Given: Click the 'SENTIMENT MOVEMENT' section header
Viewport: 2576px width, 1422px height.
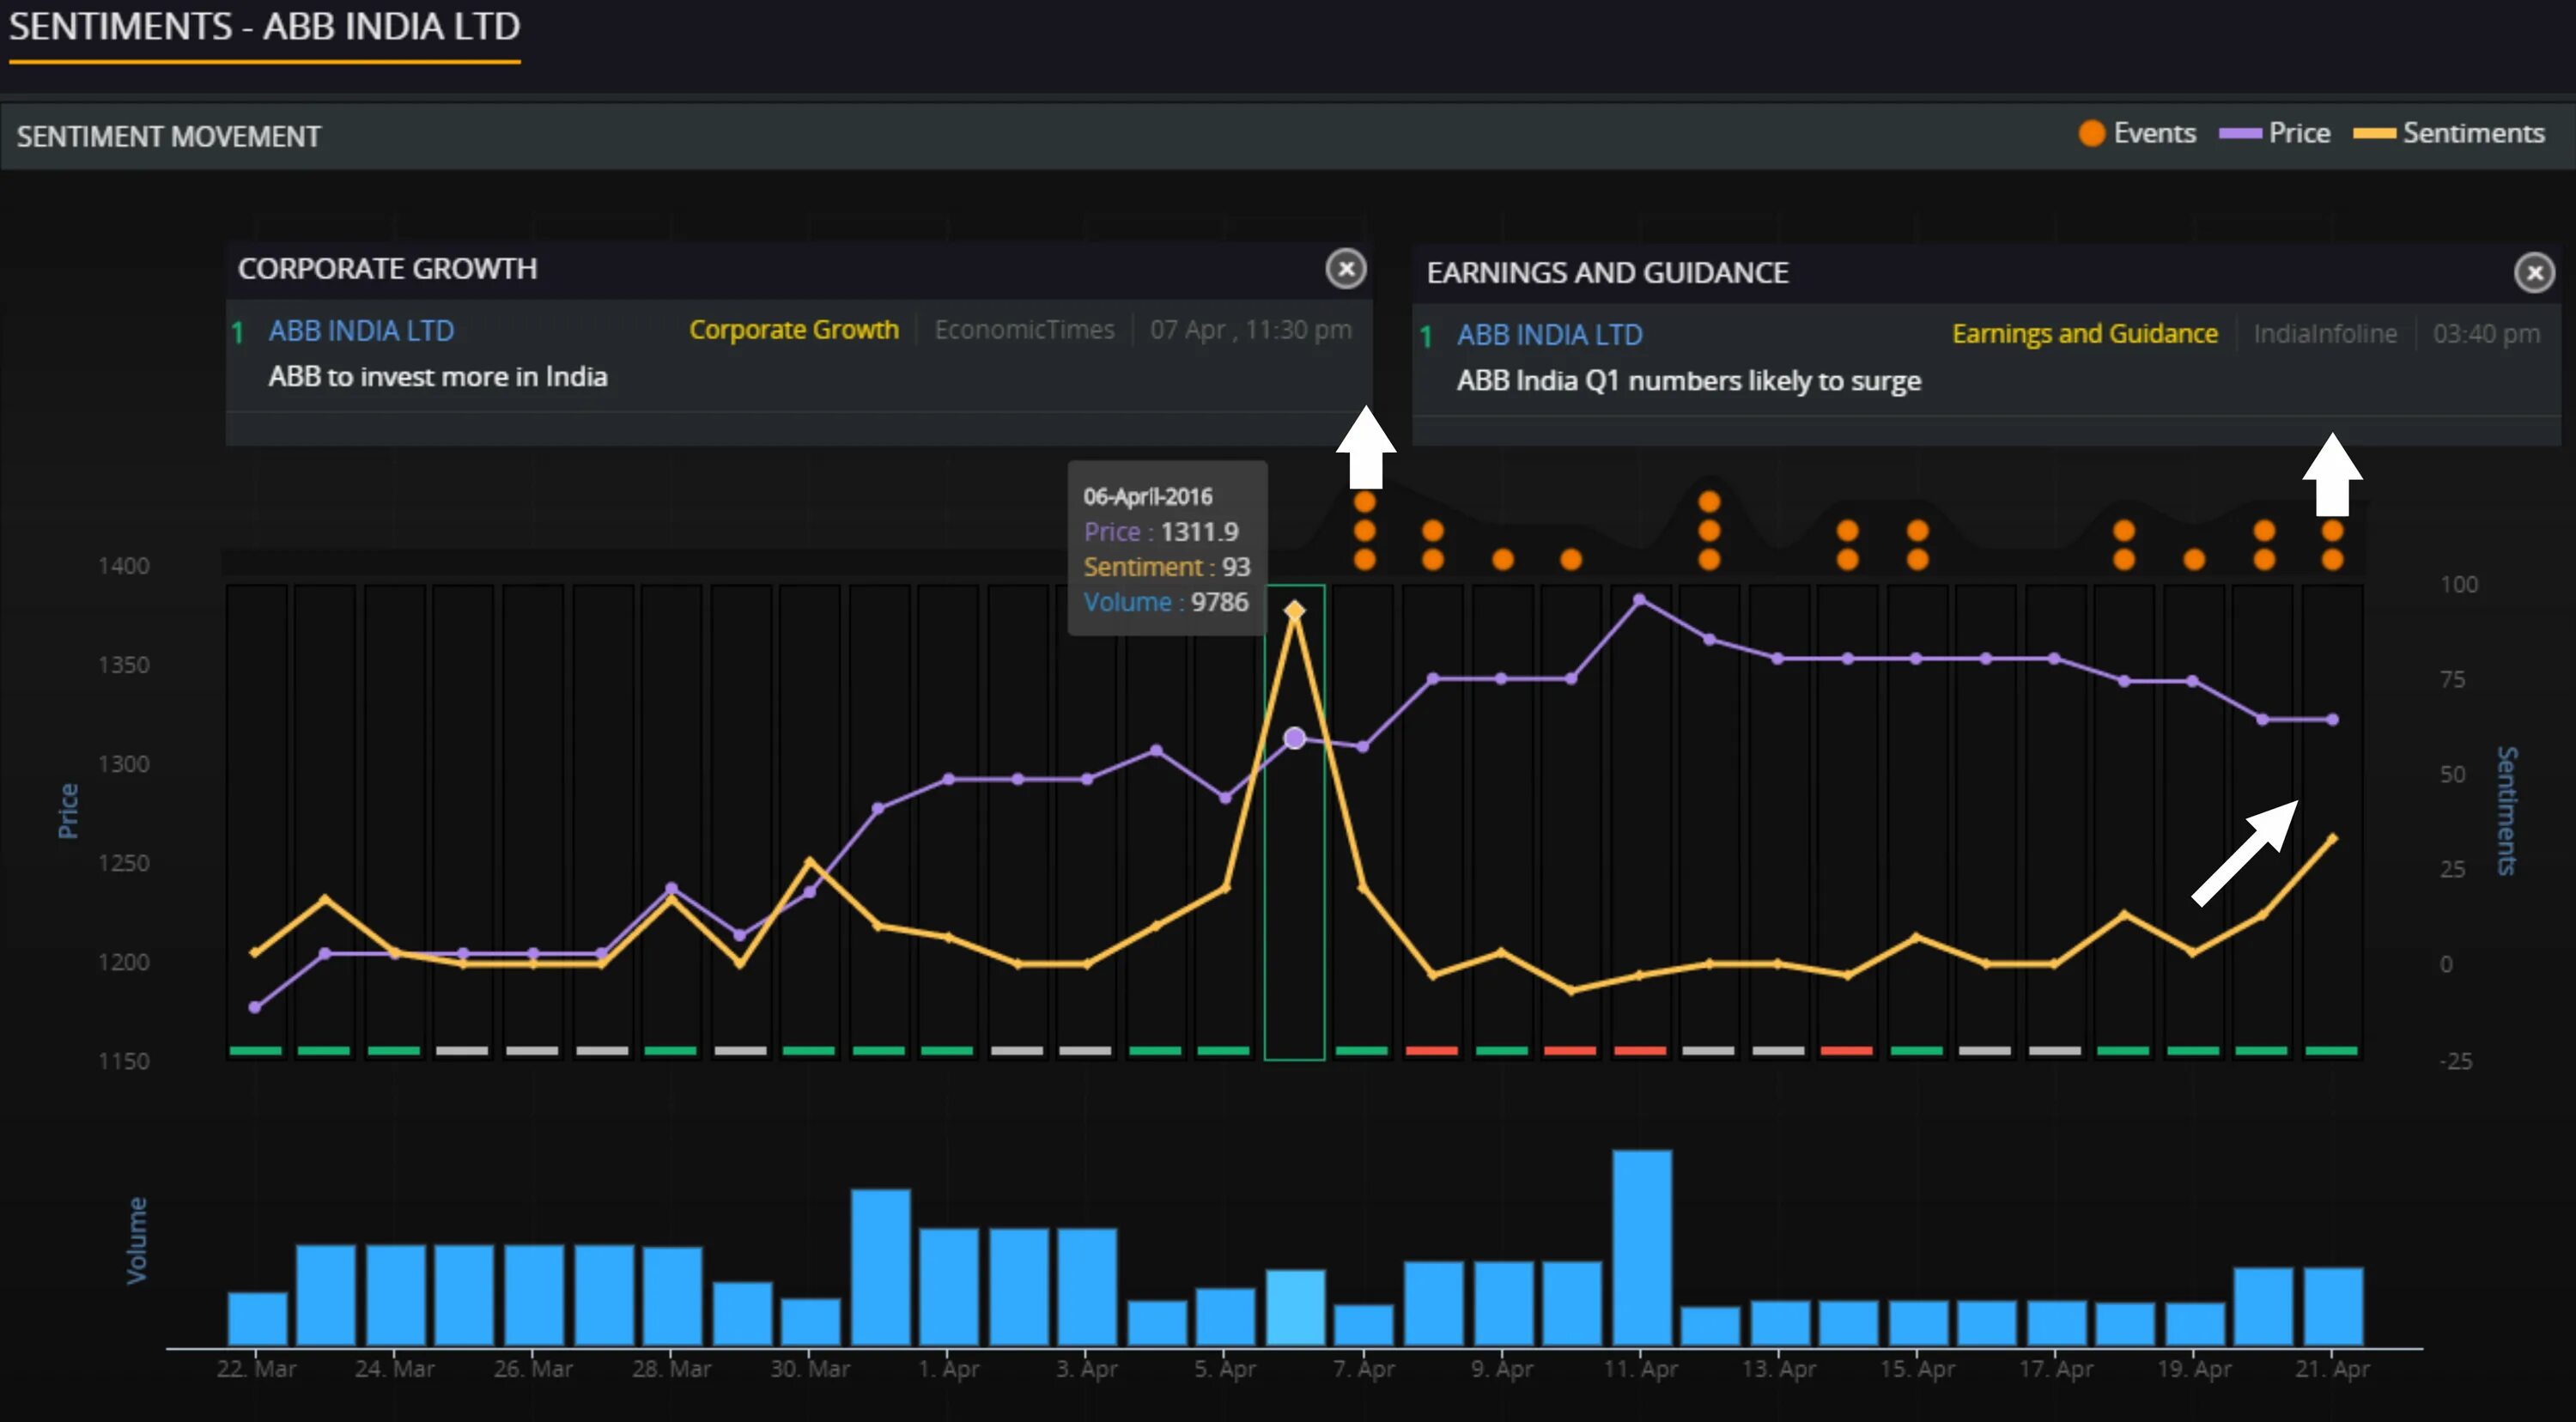Looking at the screenshot, I should tap(169, 137).
